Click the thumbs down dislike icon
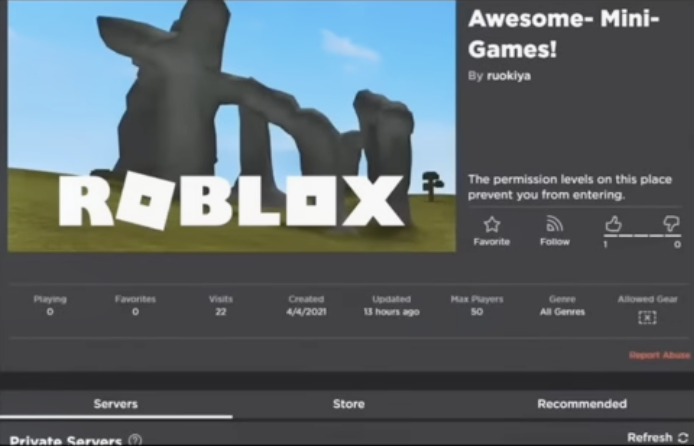 tap(671, 223)
